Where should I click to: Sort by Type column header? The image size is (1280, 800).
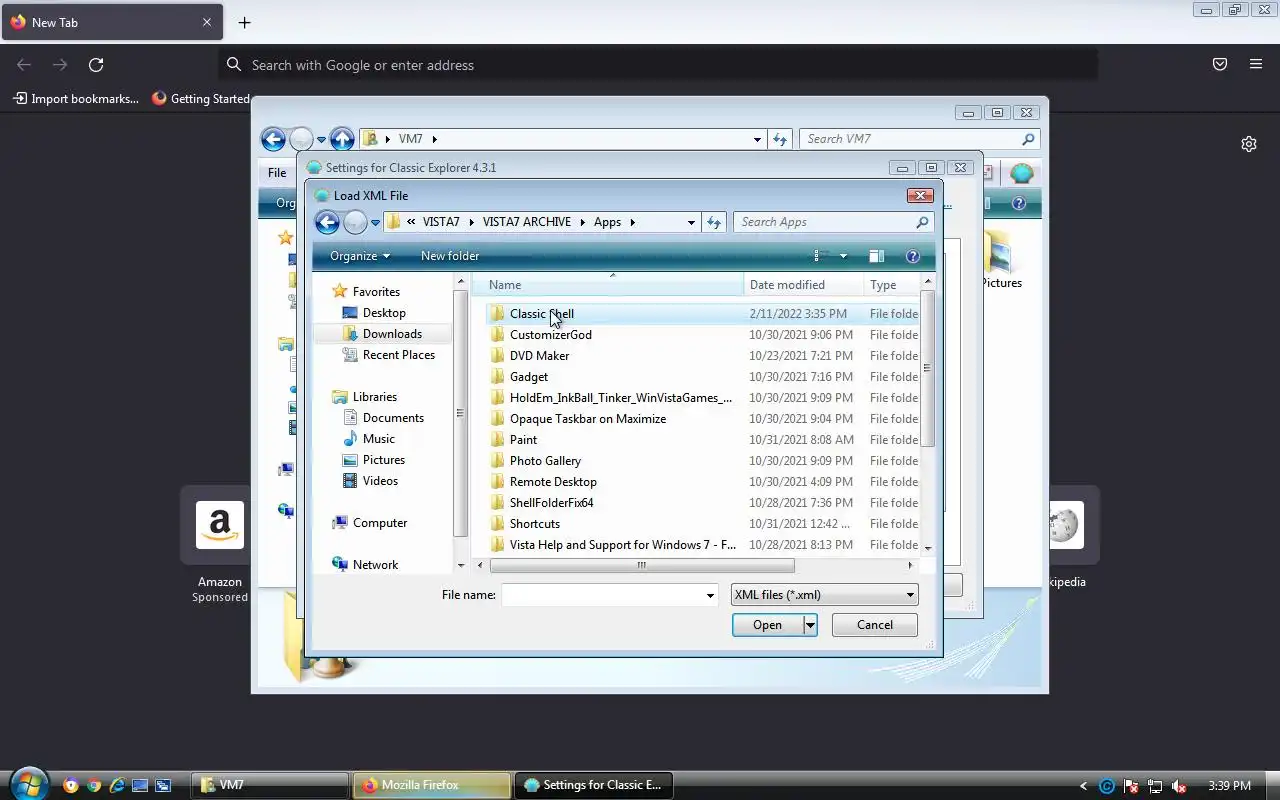click(x=891, y=285)
